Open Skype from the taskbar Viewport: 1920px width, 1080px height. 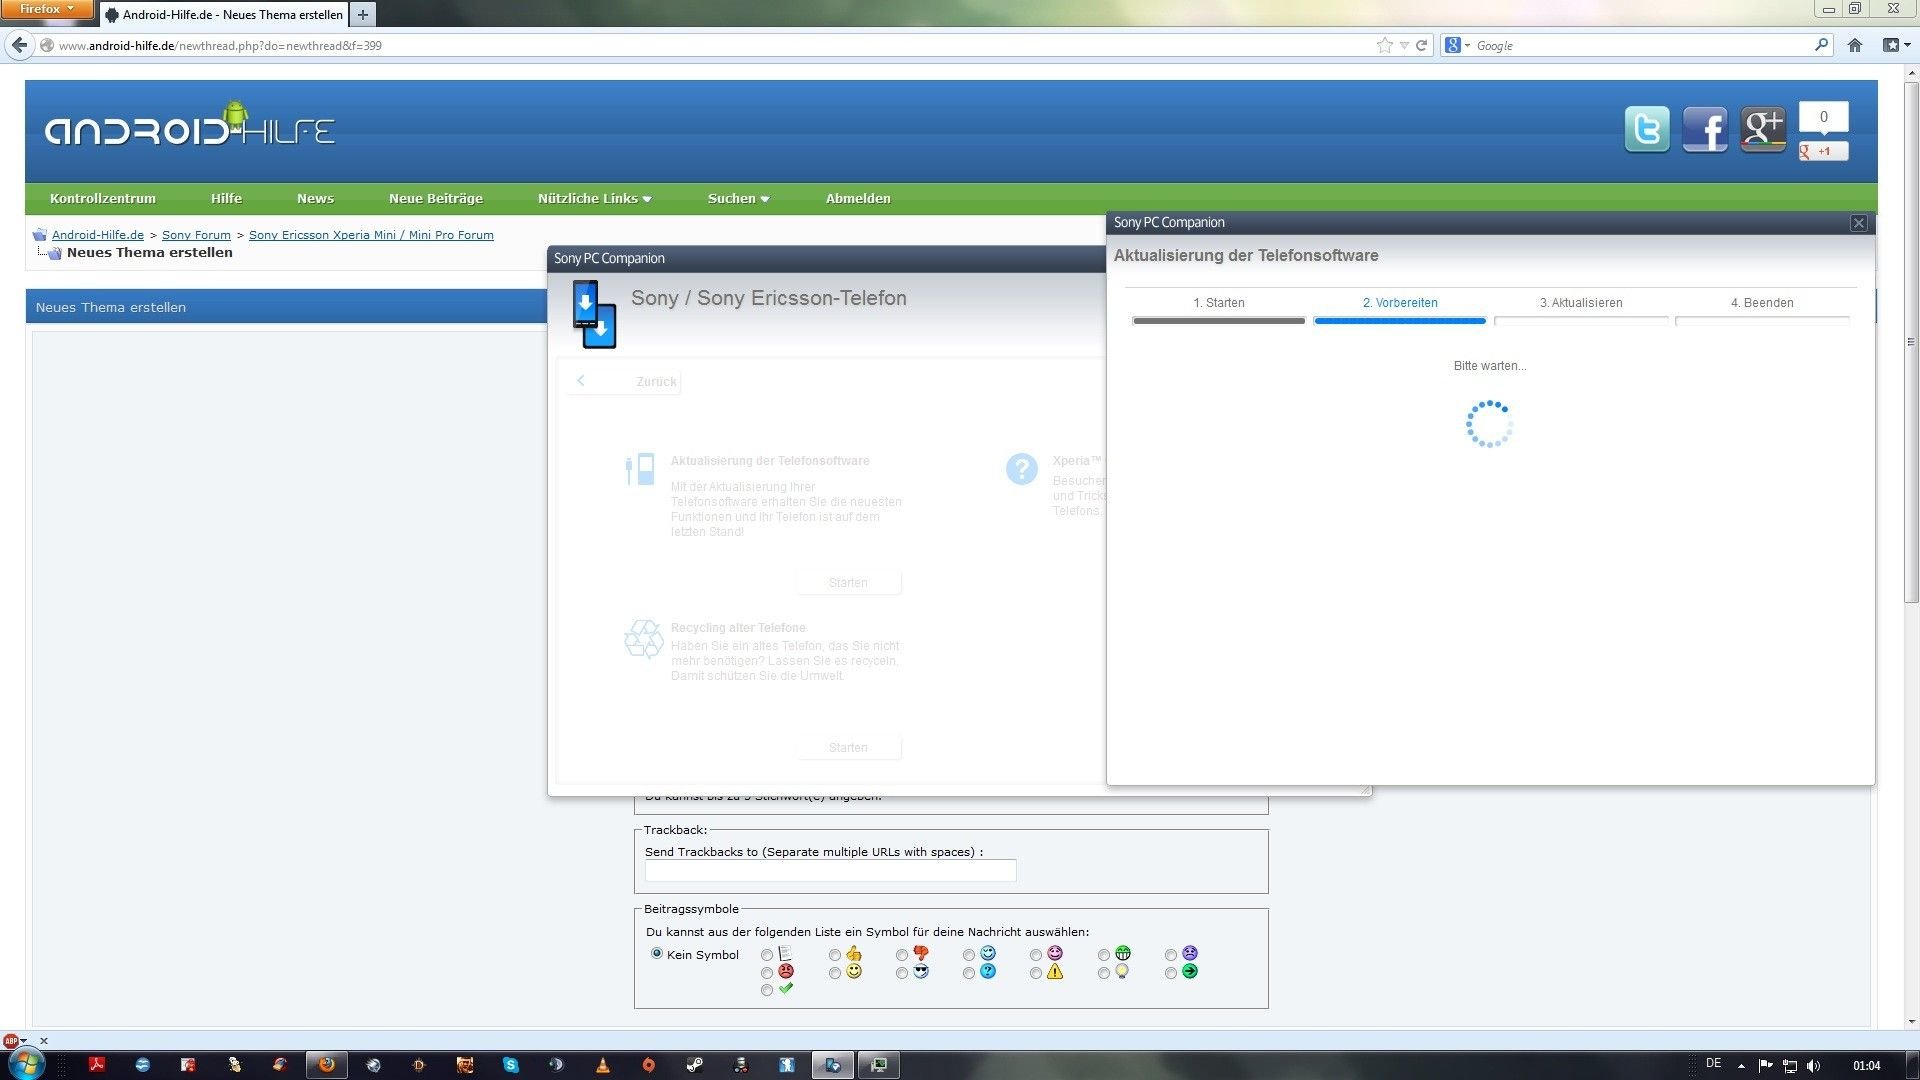point(511,1065)
